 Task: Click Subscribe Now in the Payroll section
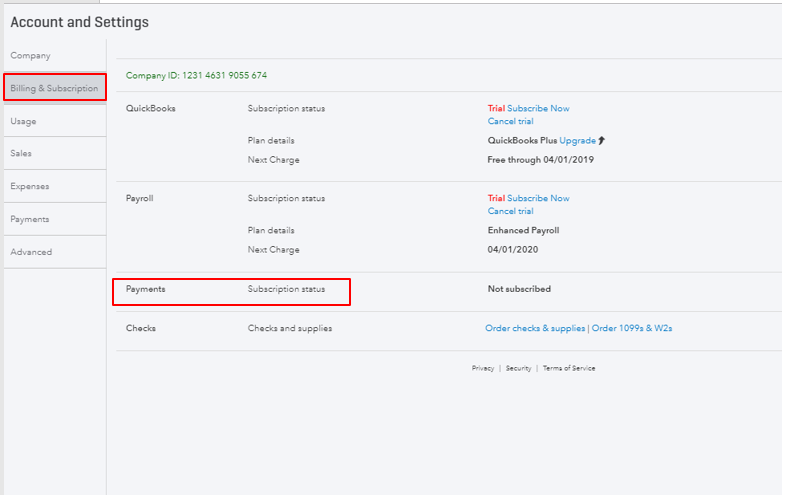pyautogui.click(x=538, y=198)
